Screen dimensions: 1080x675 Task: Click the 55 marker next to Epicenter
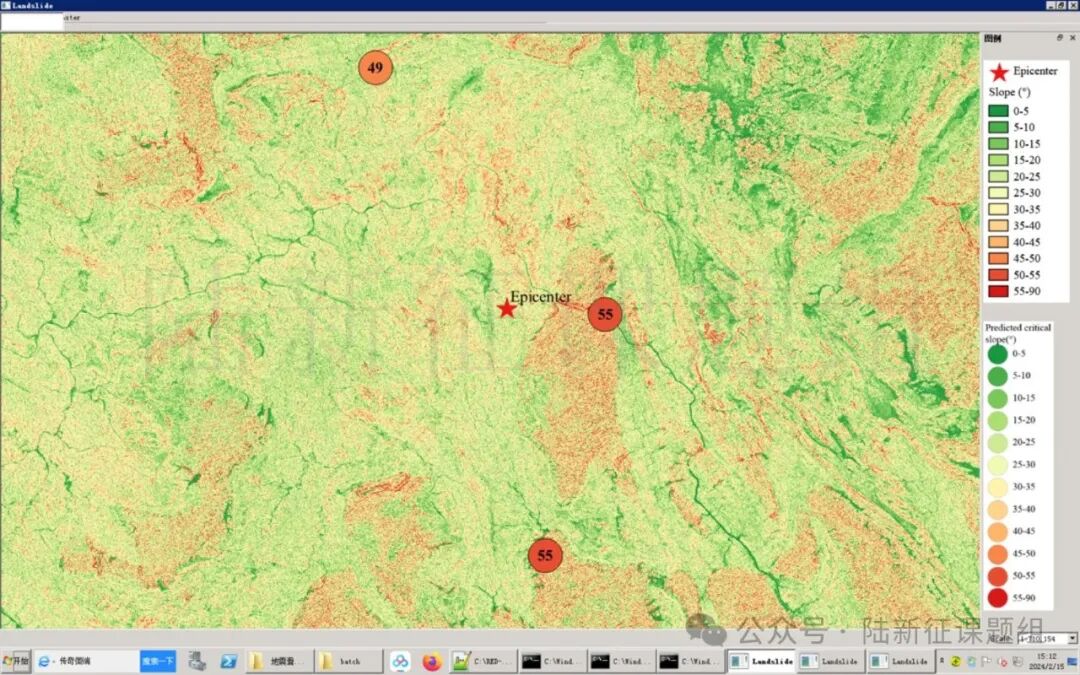click(x=605, y=314)
